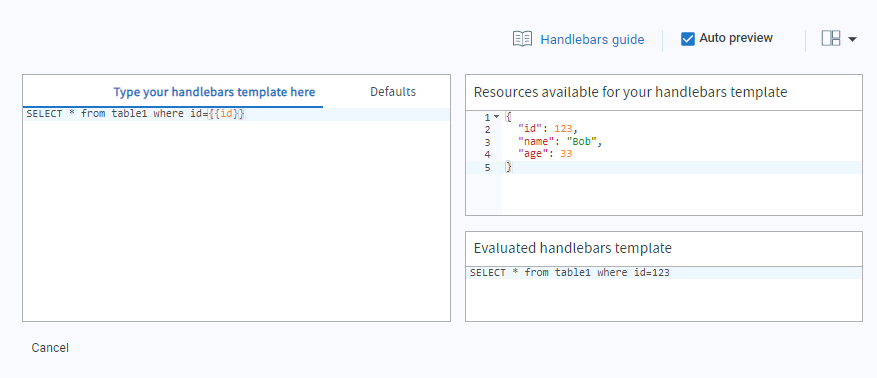Viewport: 877px width, 378px height.
Task: Click line number 2 in the resources gutter
Action: 488,130
